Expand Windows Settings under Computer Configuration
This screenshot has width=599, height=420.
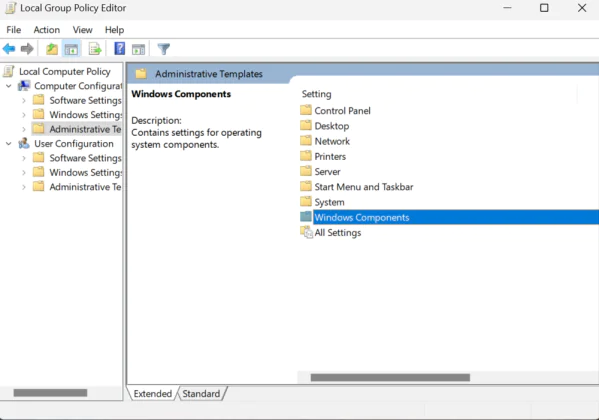[24, 115]
